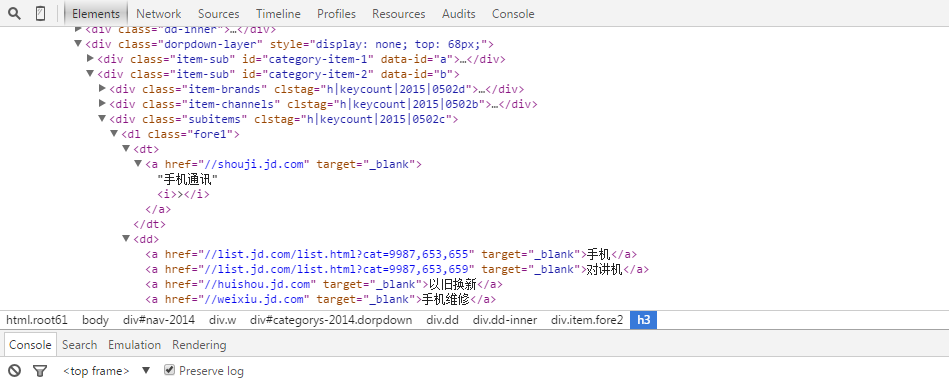Select div.dd in the breadcrumb
Image resolution: width=949 pixels, height=381 pixels.
pos(442,320)
